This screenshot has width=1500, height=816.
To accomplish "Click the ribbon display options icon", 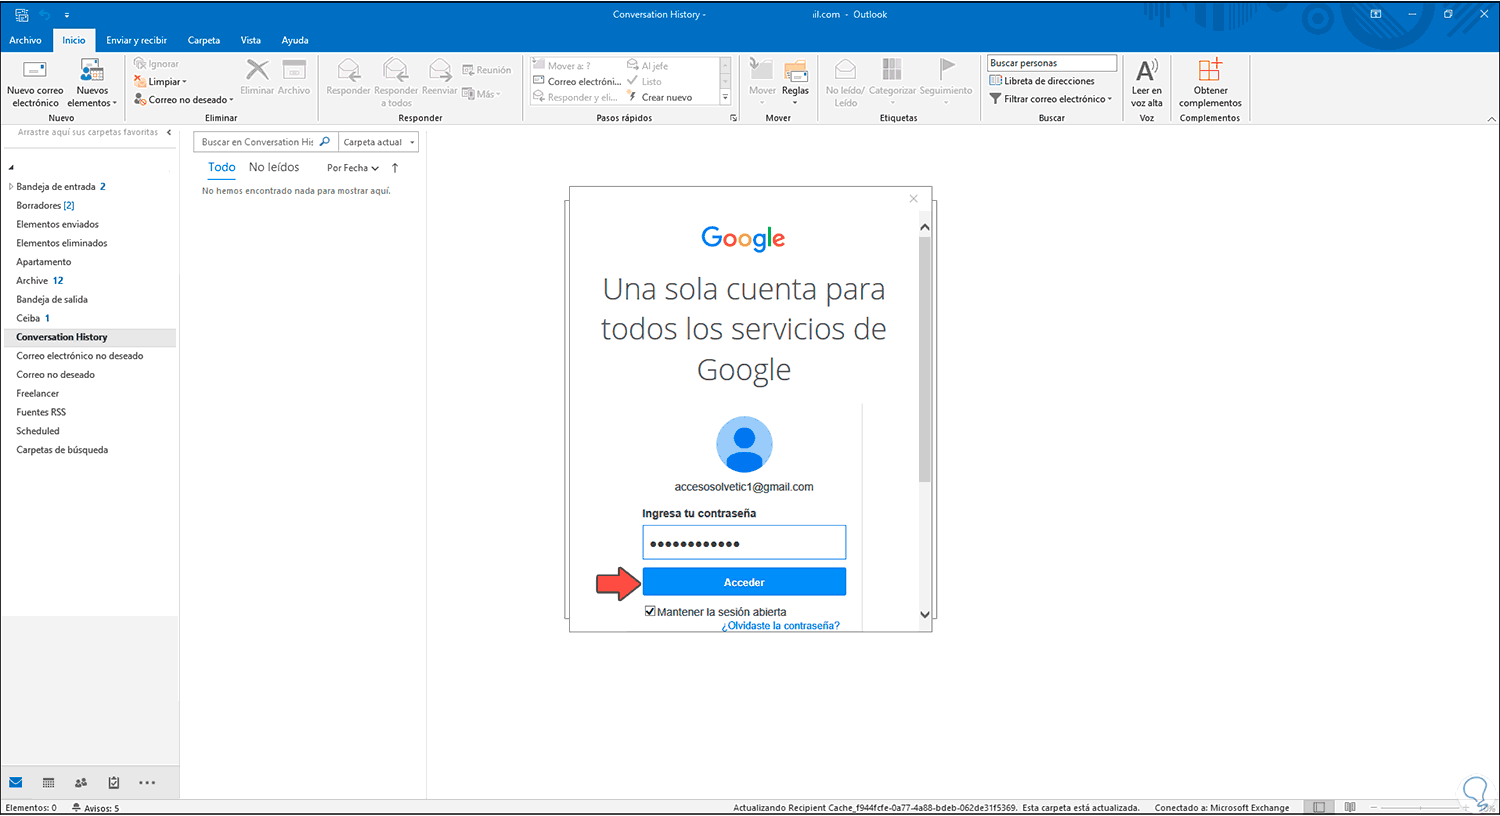I will pyautogui.click(x=1376, y=15).
